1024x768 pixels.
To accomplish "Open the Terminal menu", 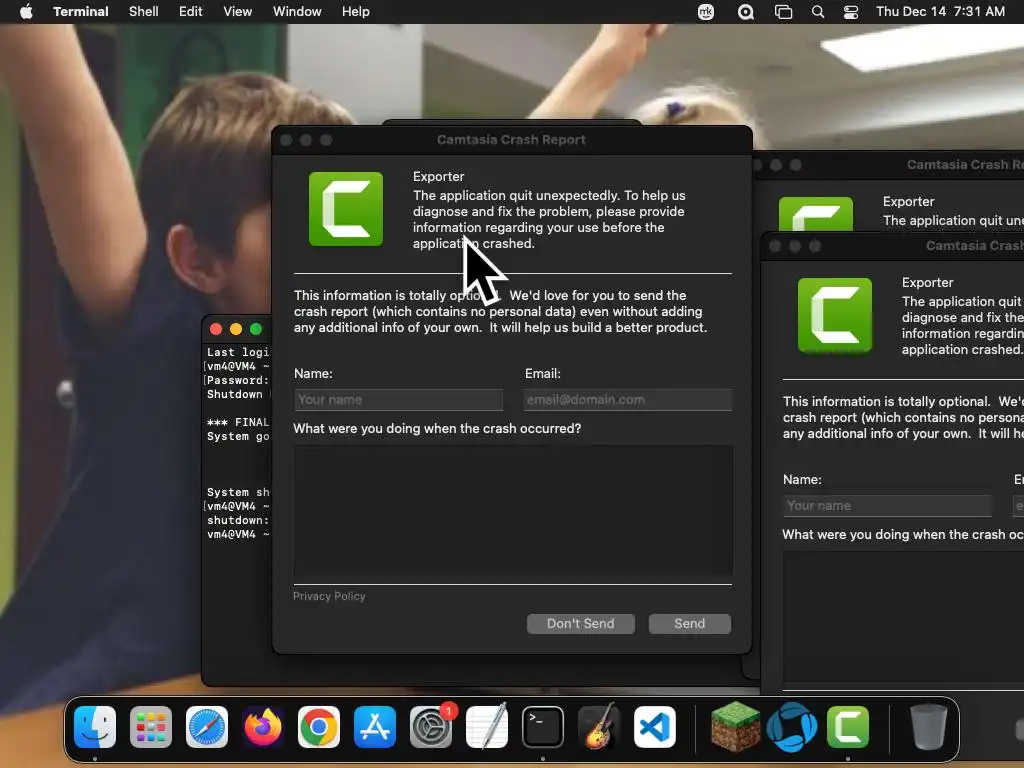I will tap(81, 12).
